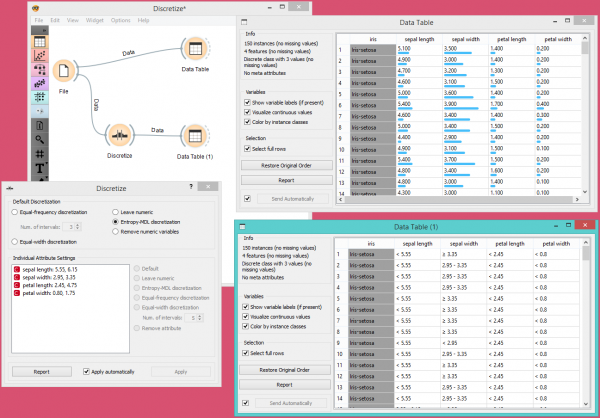Click the File widget node on canvas
Screen dimensions: 600x418
65,72
